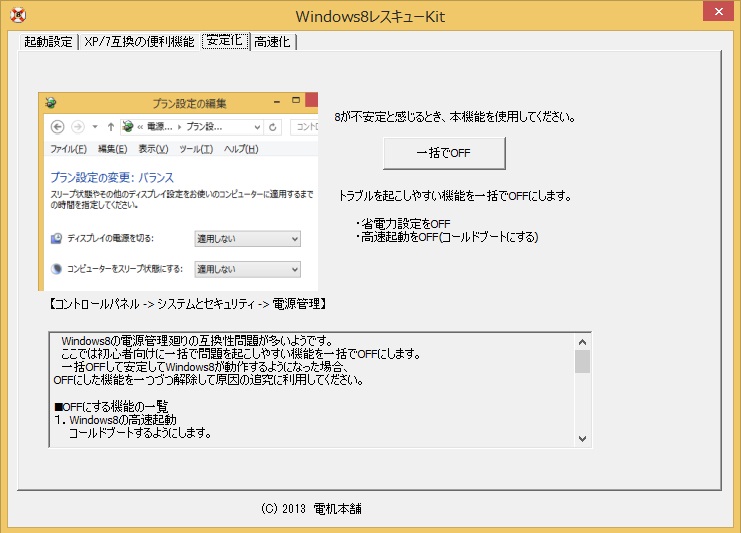Screen dimensions: 741x533
Task: Click the description box scroll up arrow
Action: point(582,341)
